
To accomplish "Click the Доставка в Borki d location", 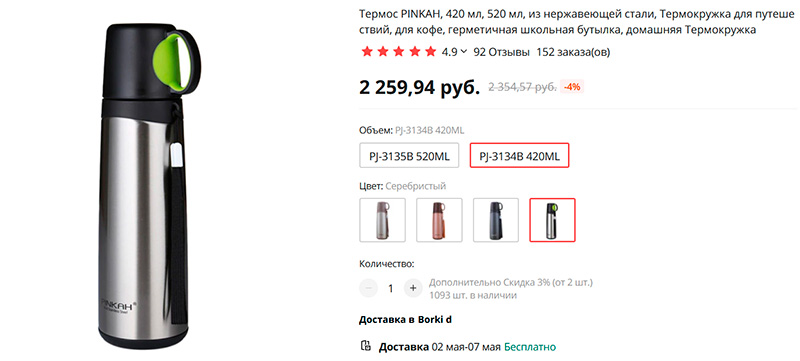I will 405,320.
